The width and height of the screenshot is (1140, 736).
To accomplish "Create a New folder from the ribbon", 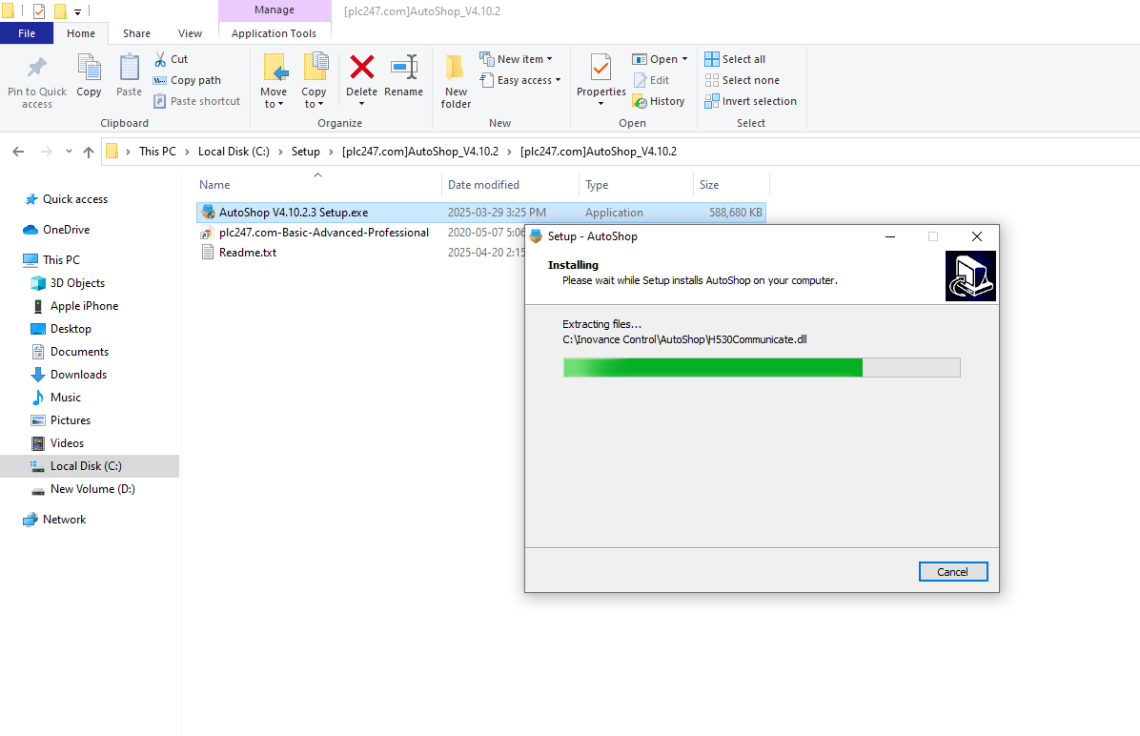I will [456, 81].
